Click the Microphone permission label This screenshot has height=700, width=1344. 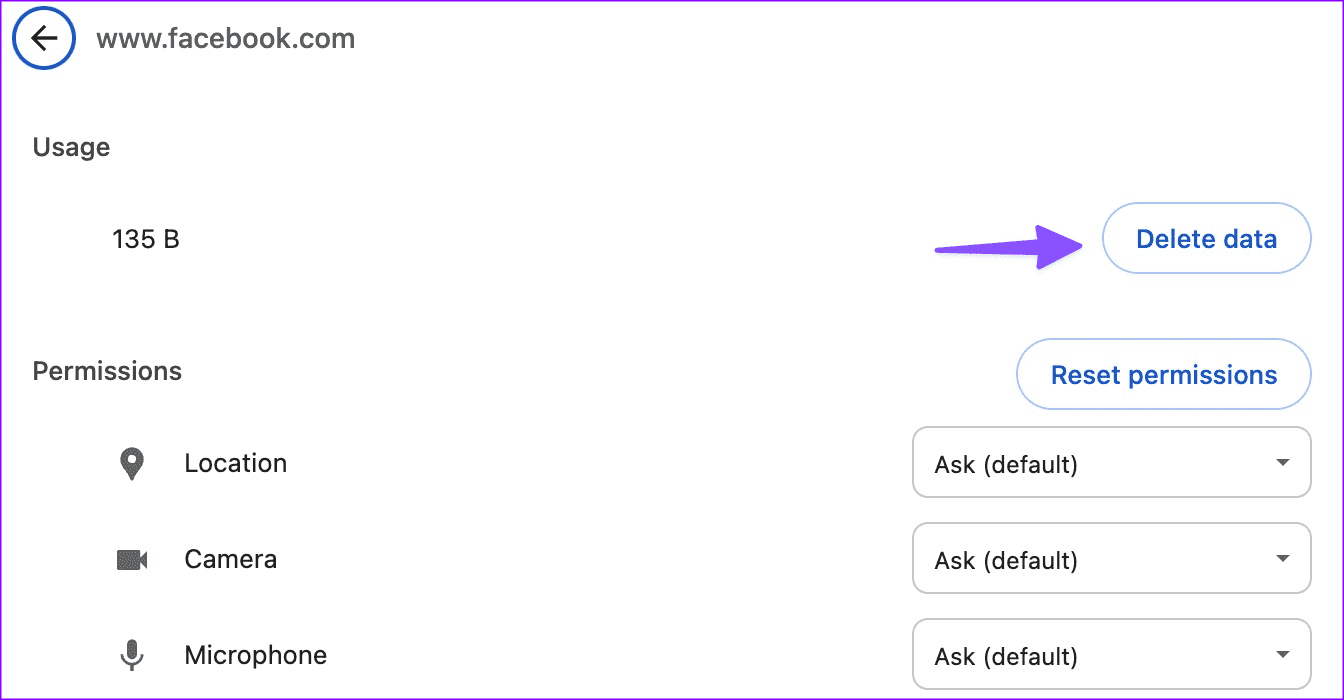256,655
